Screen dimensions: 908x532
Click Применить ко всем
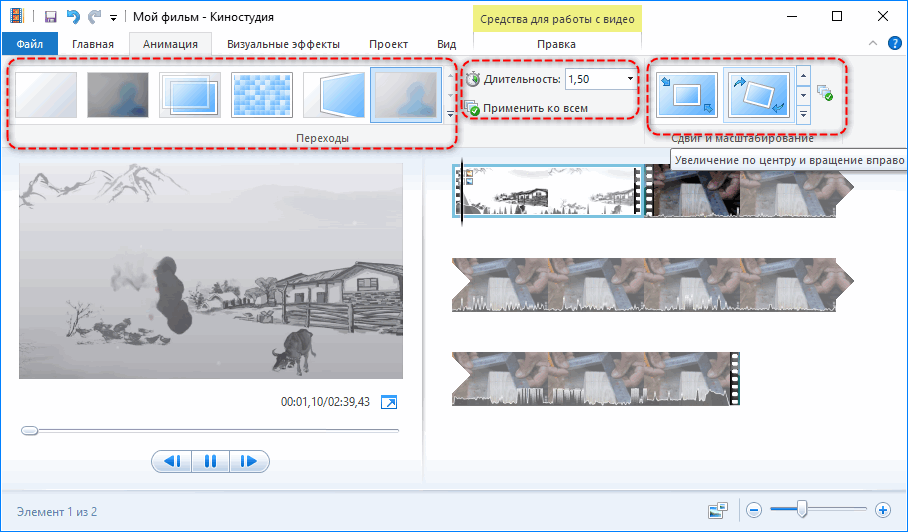pos(538,108)
